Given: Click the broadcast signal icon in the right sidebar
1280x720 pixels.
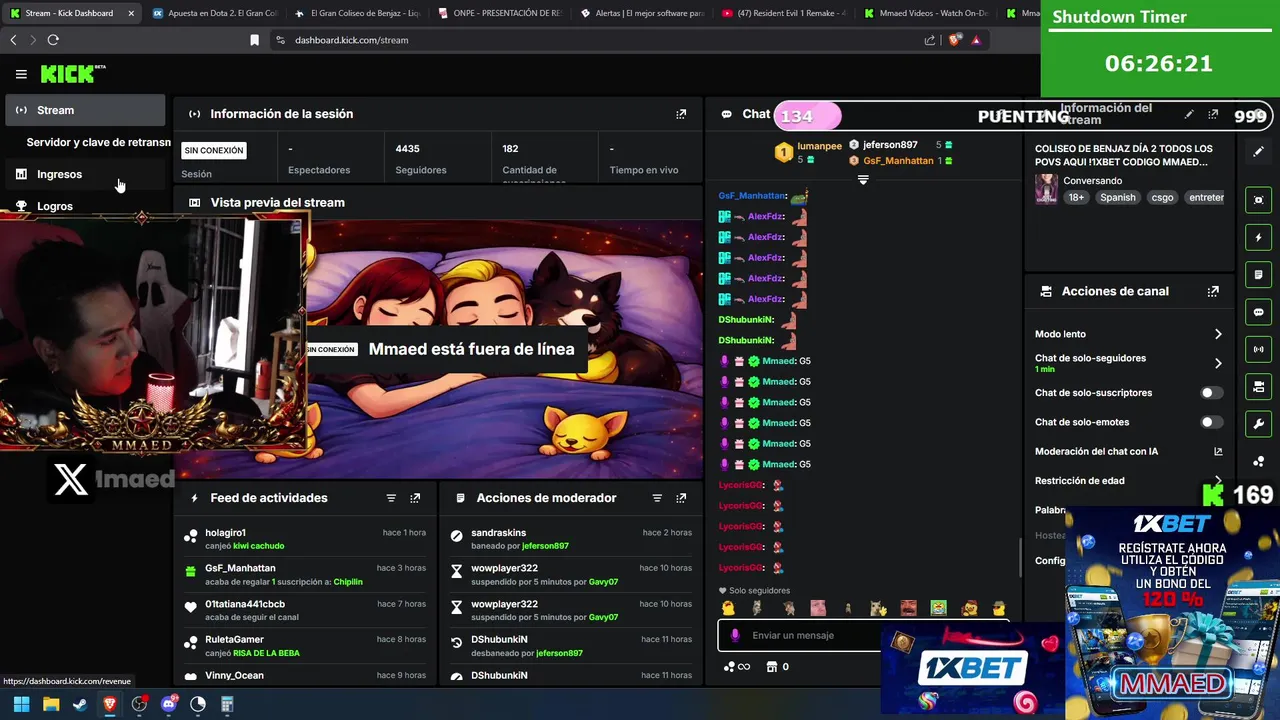Looking at the screenshot, I should coord(1259,349).
